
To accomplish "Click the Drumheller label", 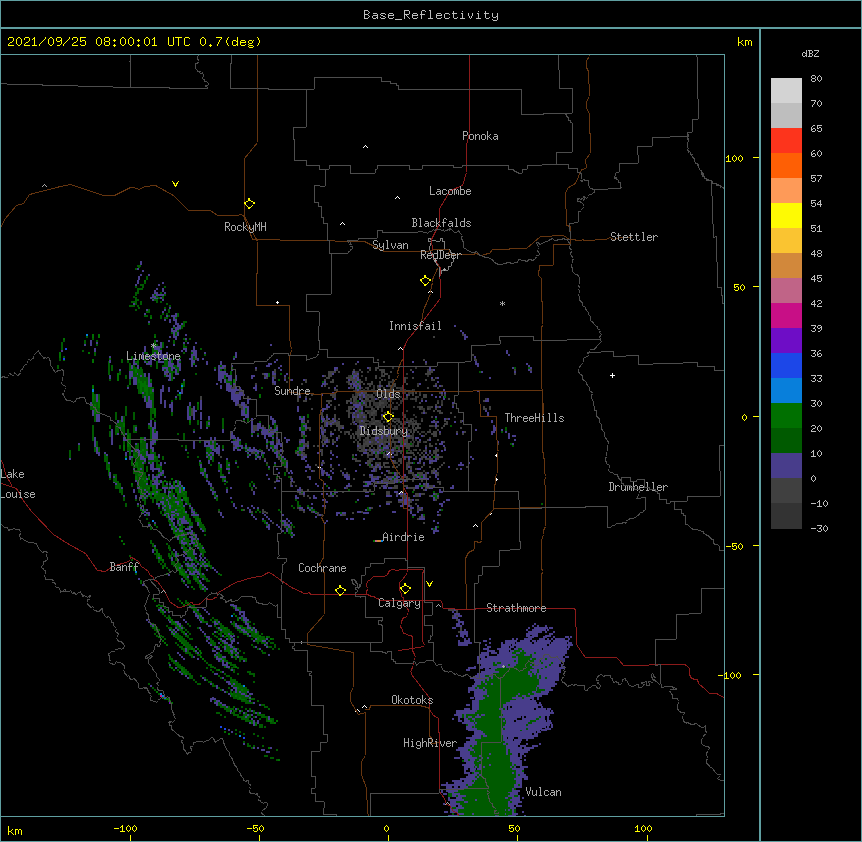I will pos(638,487).
